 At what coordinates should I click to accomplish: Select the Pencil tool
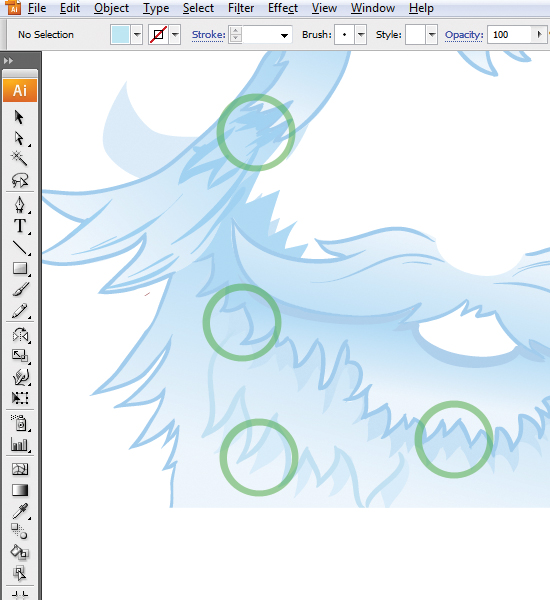click(20, 311)
